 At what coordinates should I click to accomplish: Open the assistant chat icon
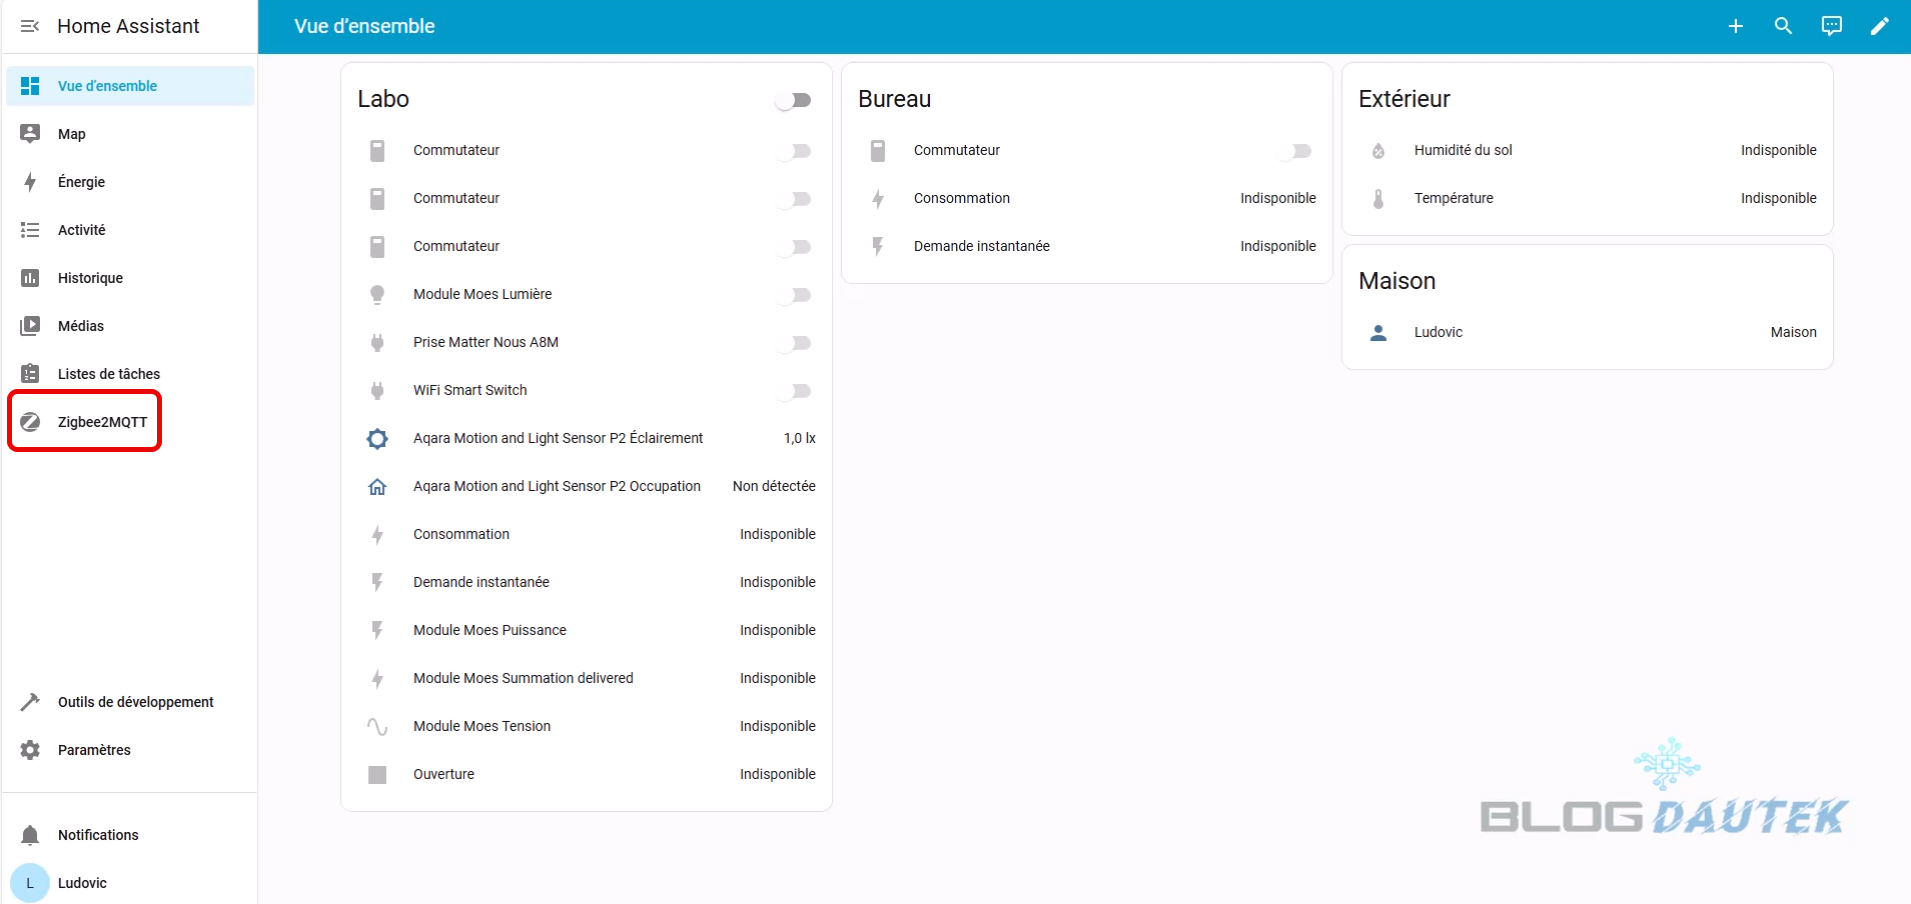tap(1831, 26)
